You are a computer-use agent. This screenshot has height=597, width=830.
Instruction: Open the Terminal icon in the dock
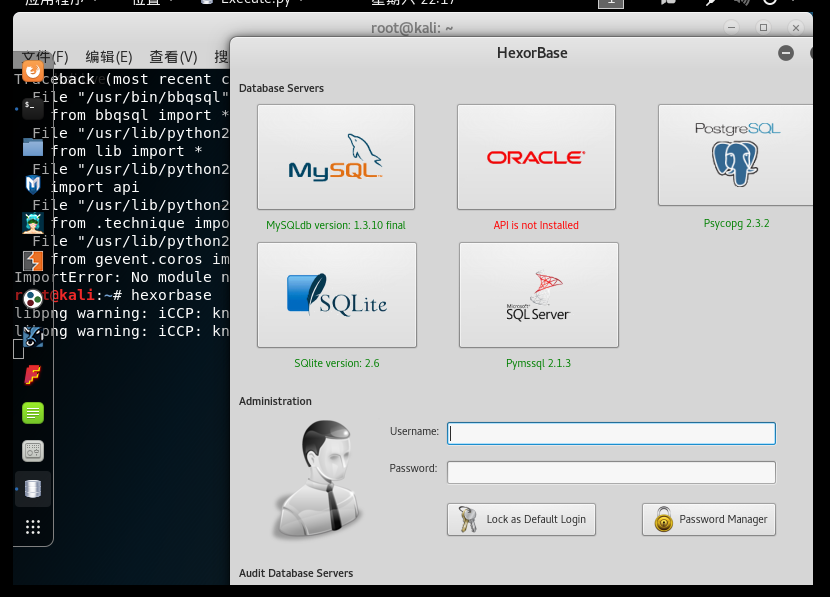[x=33, y=109]
